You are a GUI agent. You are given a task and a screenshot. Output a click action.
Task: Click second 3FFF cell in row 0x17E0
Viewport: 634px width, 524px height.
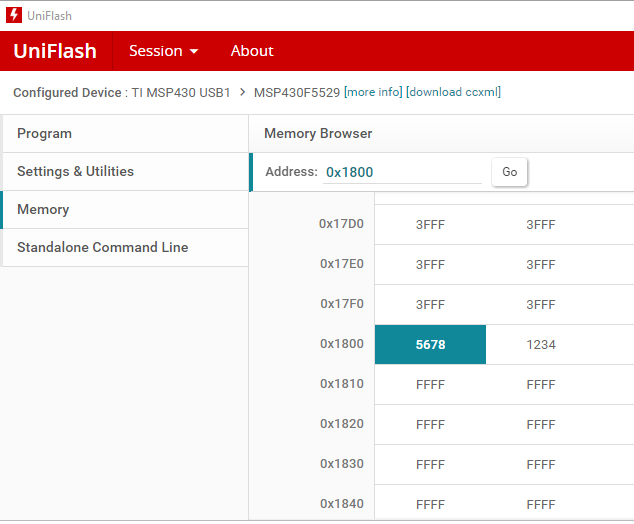pyautogui.click(x=541, y=264)
